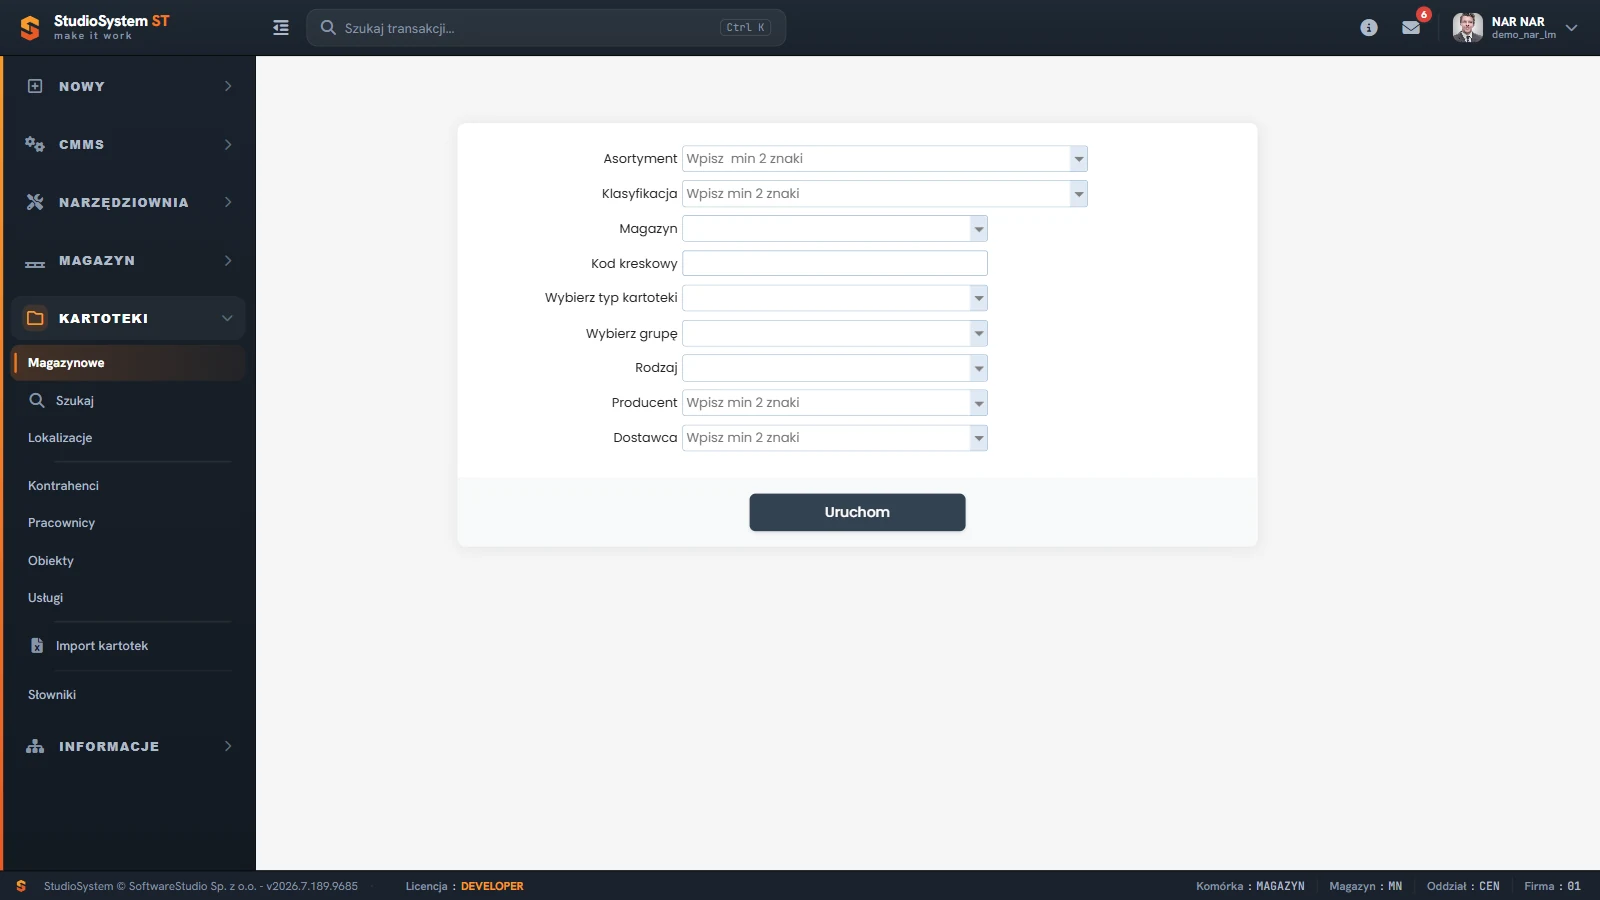
Task: Click the Narzędziownia tools icon
Action: click(35, 202)
